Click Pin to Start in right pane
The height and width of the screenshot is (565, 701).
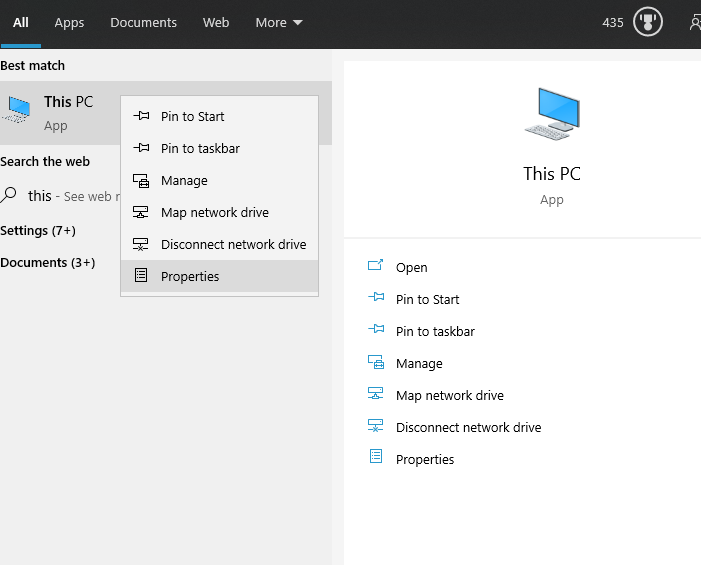pos(427,299)
